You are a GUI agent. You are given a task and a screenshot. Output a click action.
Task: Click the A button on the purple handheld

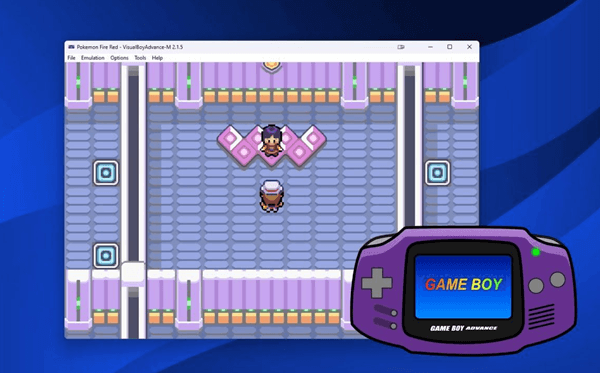pyautogui.click(x=558, y=280)
